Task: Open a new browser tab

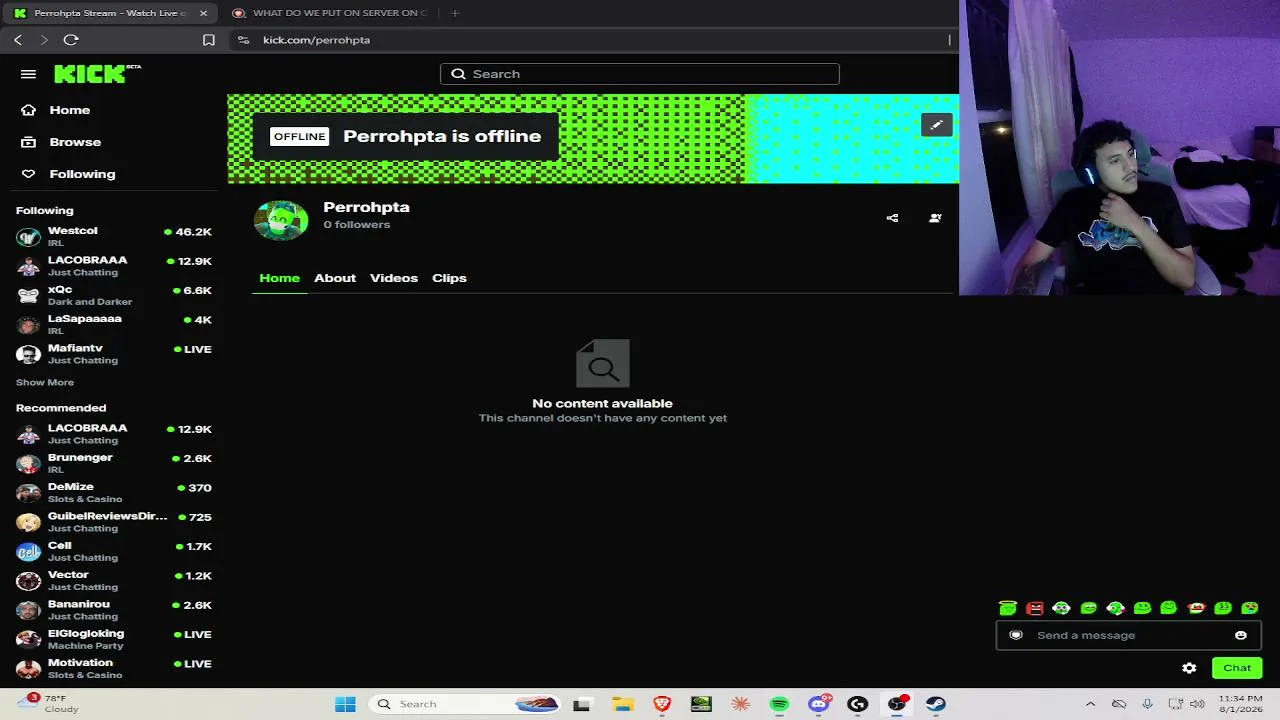Action: click(x=455, y=13)
